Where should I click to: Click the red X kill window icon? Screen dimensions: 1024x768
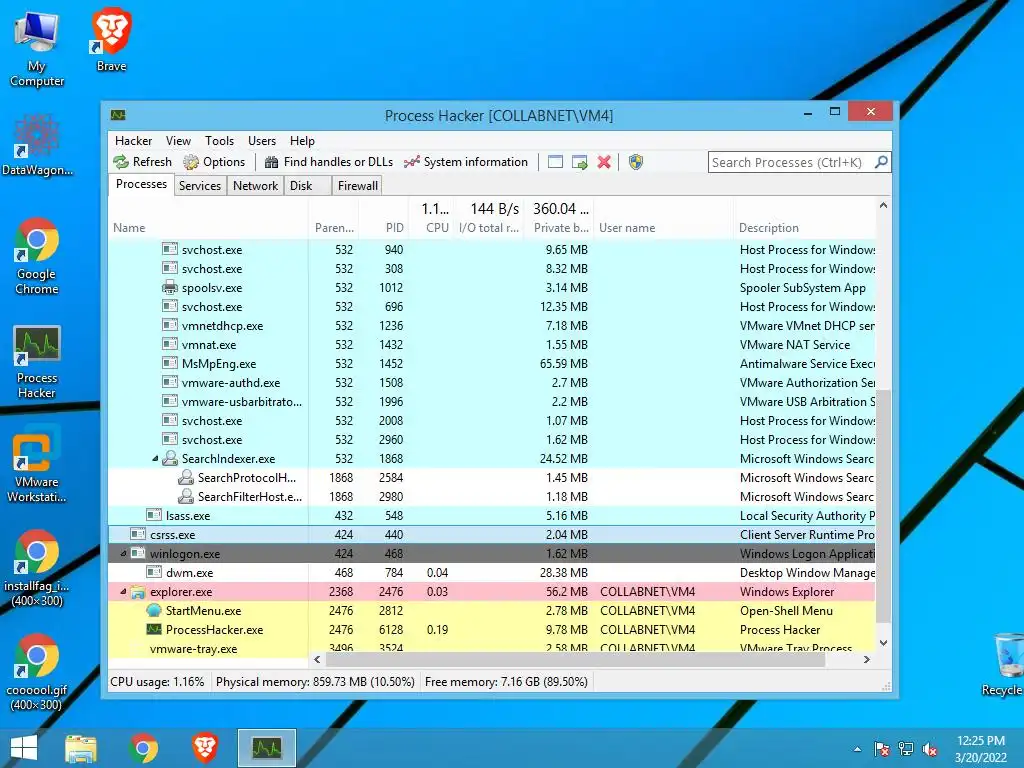click(604, 162)
